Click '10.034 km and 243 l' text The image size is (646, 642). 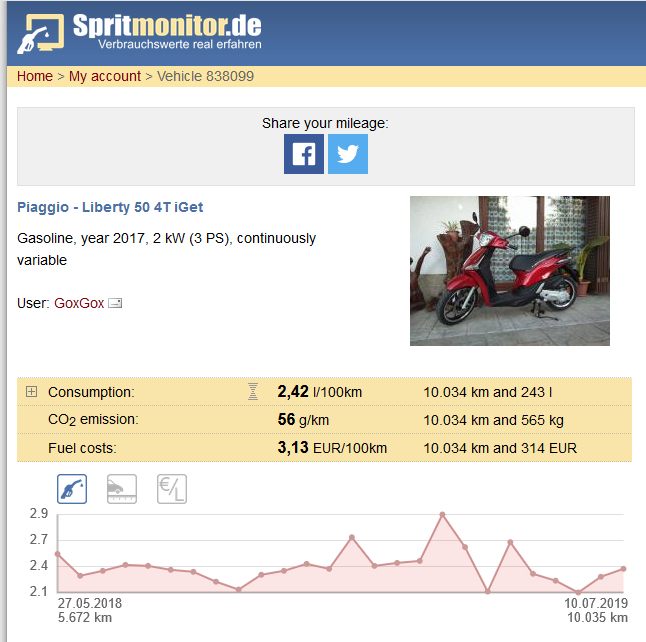click(488, 392)
